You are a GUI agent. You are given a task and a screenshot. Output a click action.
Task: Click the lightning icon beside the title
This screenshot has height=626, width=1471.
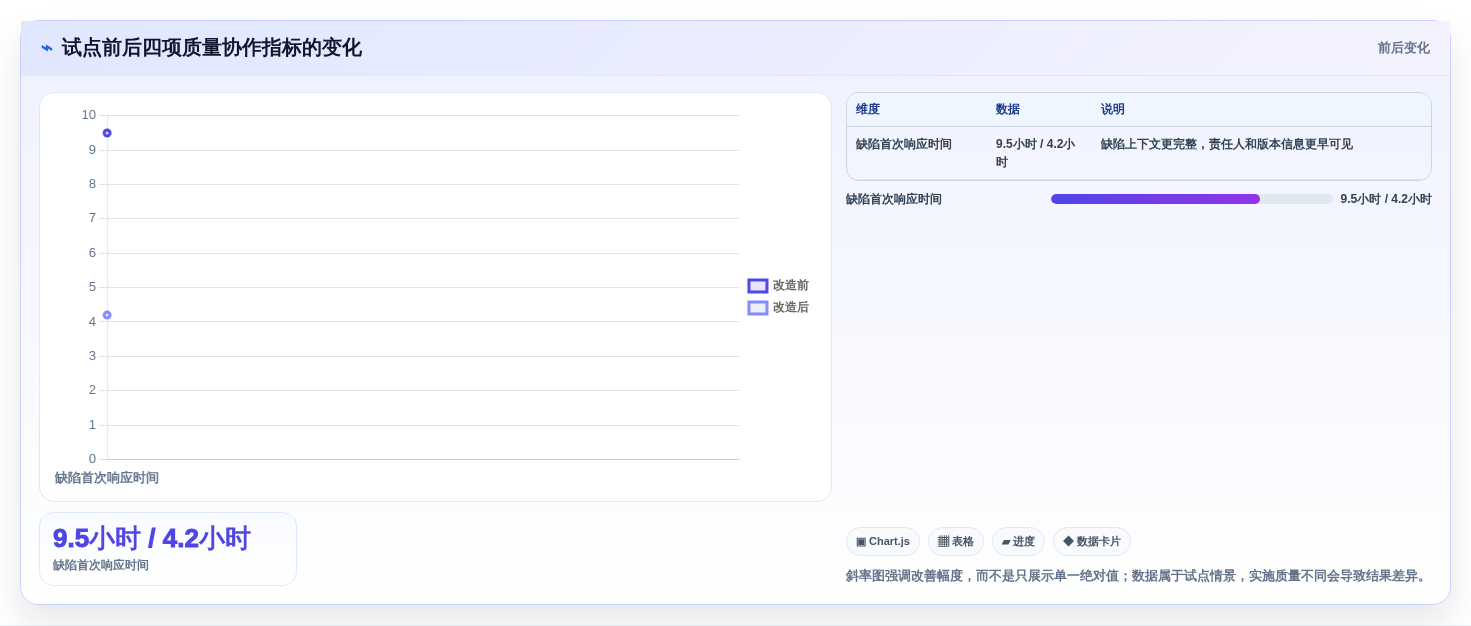coord(47,48)
